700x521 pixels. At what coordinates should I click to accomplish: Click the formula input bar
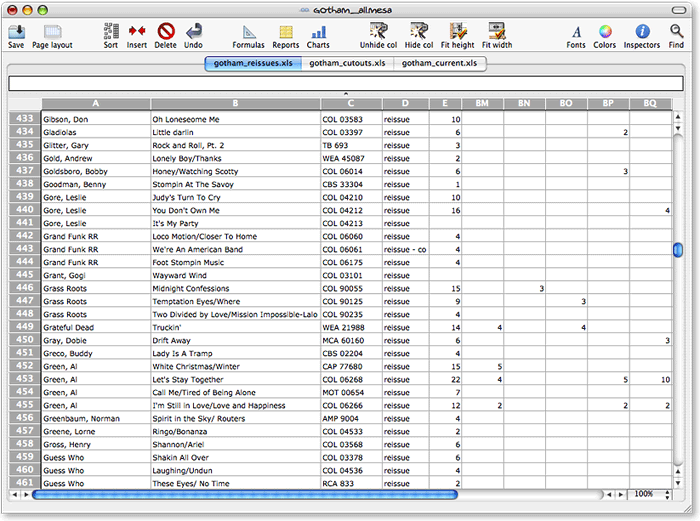[346, 83]
